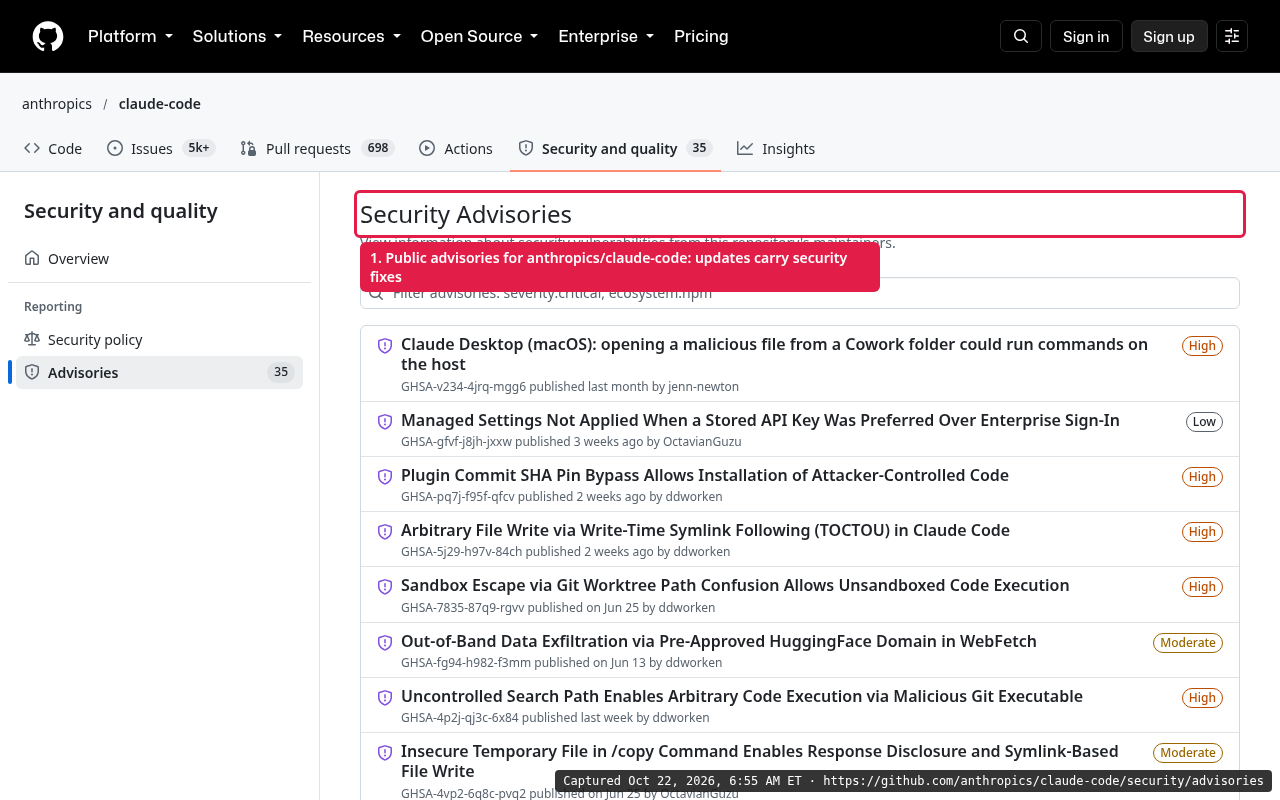Switch to the Actions tab
This screenshot has height=800, width=1280.
(456, 148)
